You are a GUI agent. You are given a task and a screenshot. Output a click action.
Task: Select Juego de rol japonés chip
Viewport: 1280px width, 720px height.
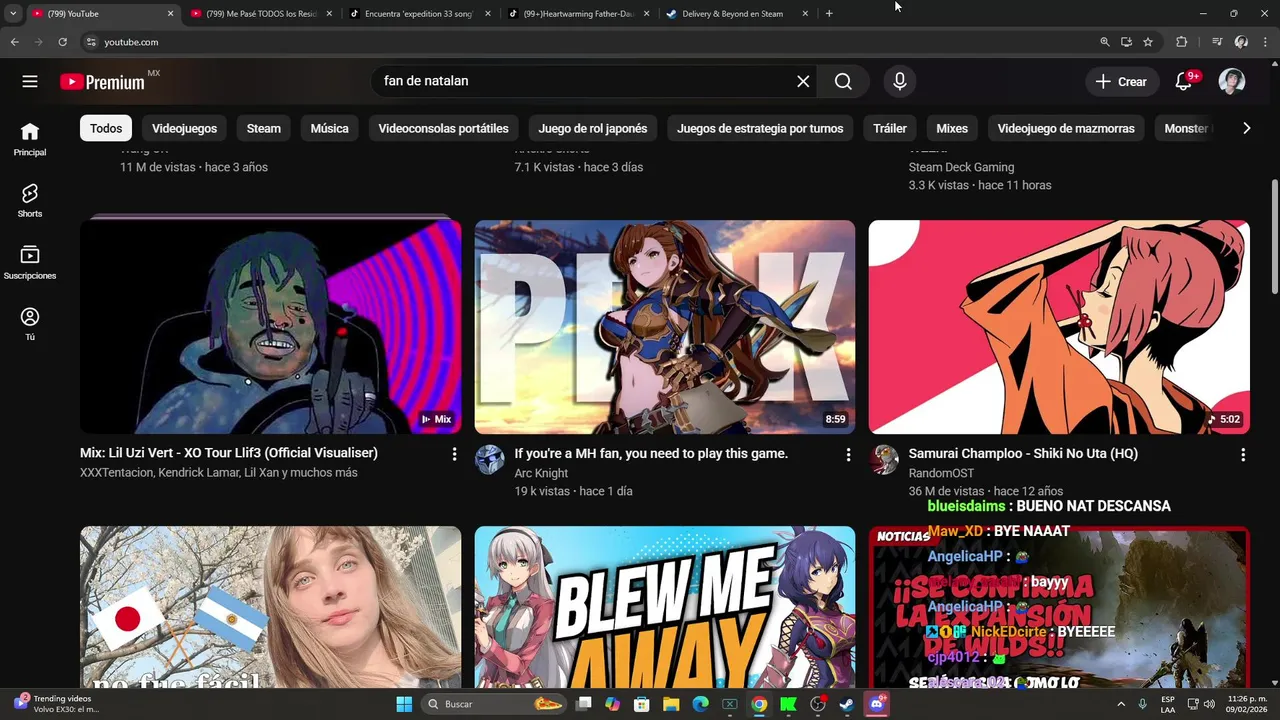coord(593,128)
